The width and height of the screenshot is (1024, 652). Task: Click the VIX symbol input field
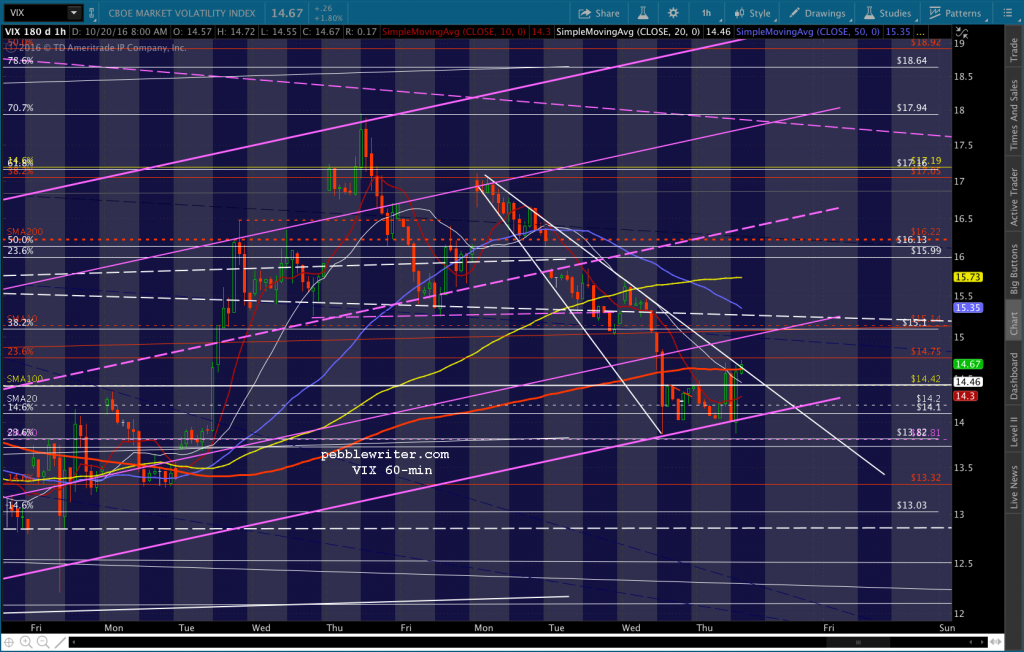pyautogui.click(x=35, y=12)
